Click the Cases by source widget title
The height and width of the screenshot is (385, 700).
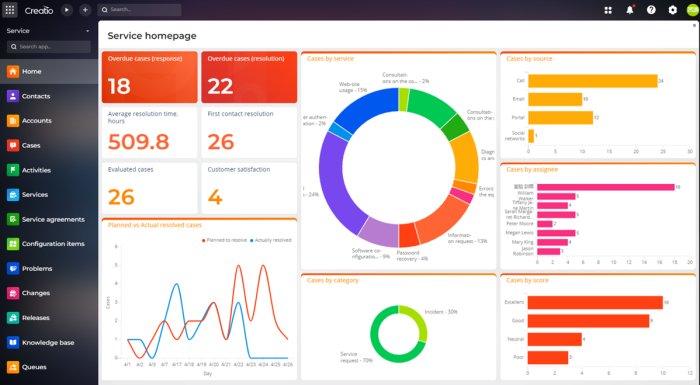[x=529, y=59]
